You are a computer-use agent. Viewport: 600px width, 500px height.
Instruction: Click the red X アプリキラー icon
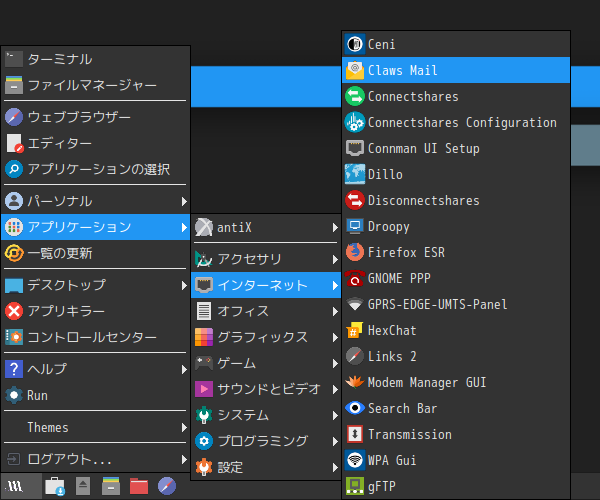(14, 311)
